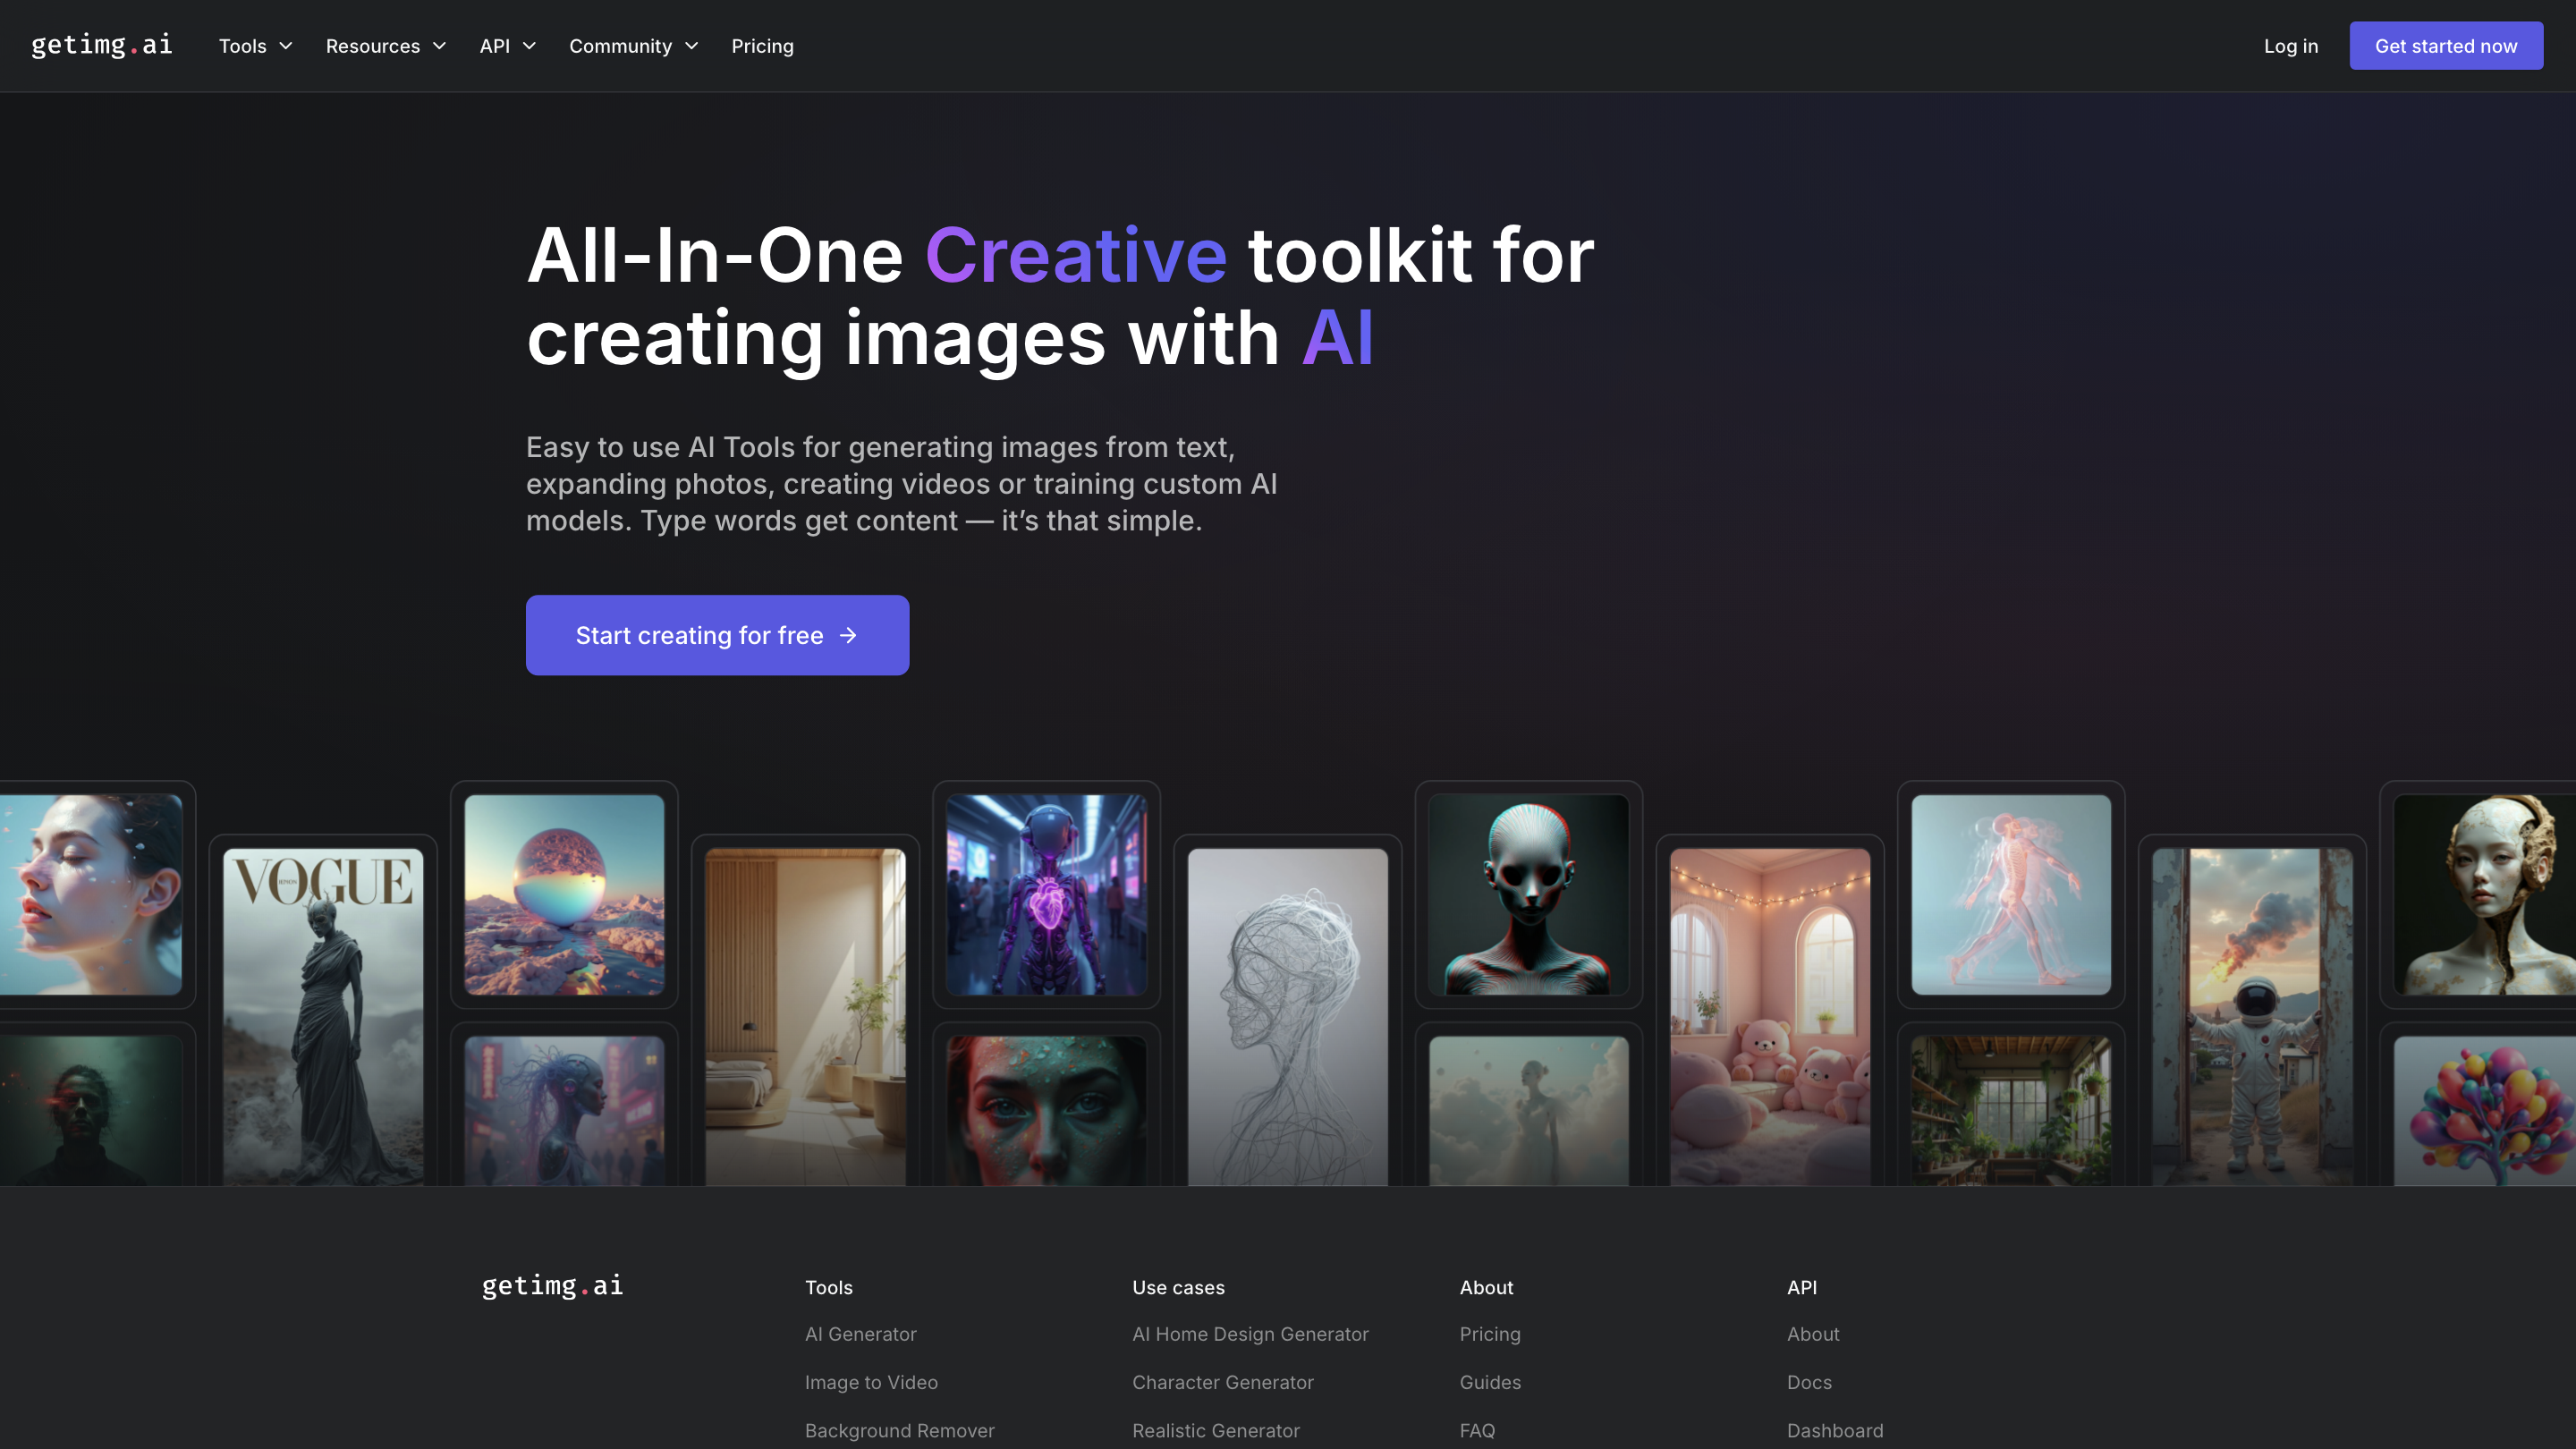Screen dimensions: 2576x1449
Task: Open the colorful balloon tree thumbnail
Action: (x=2484, y=1110)
